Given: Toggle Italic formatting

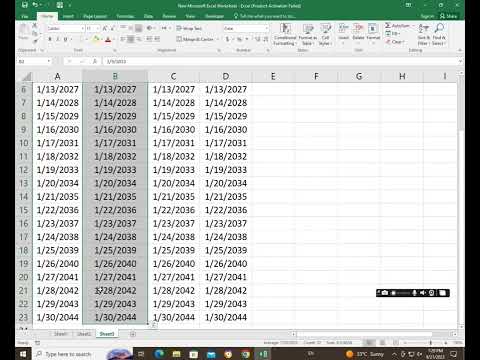Looking at the screenshot, I should pos(58,39).
